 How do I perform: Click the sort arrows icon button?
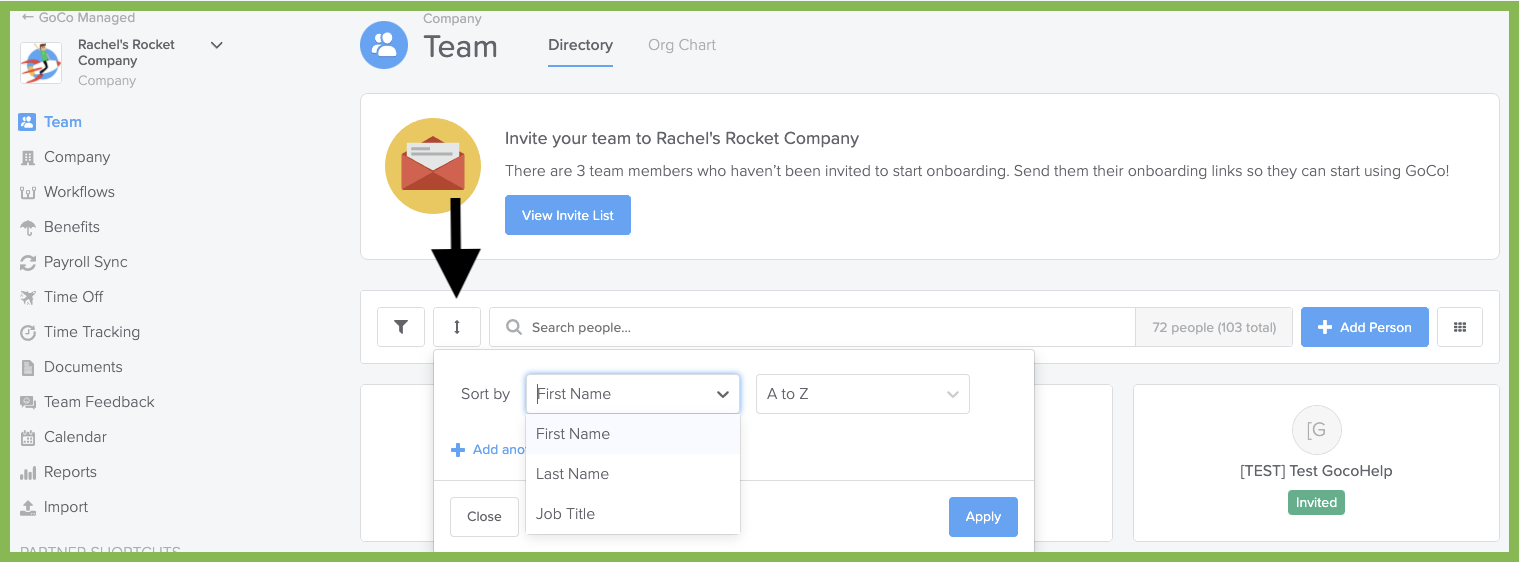457,327
